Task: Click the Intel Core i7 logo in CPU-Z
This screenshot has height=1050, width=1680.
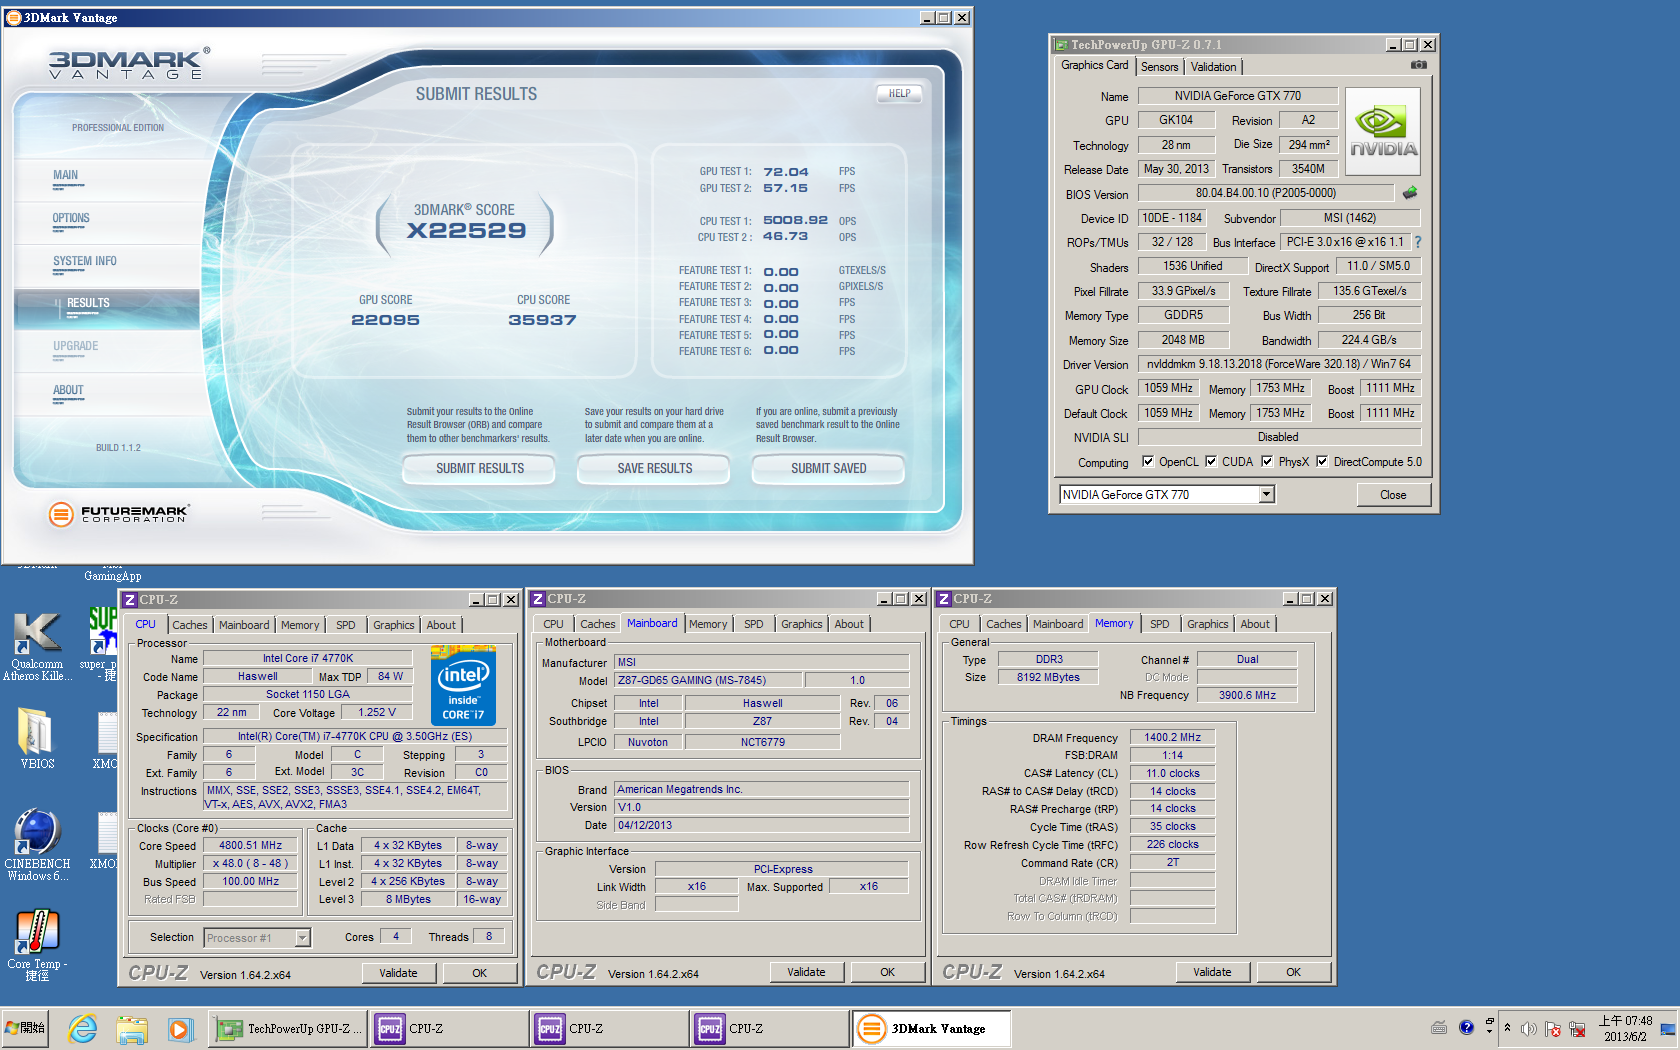Action: point(463,686)
